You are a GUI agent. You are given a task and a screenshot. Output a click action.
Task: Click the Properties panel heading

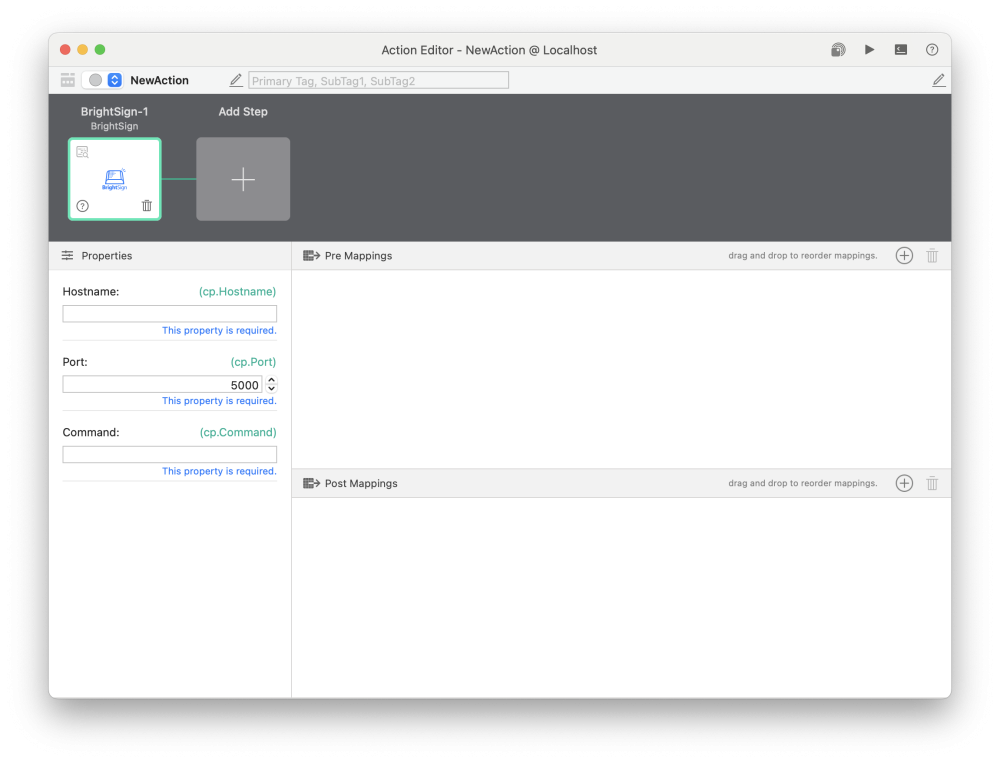[x=107, y=256]
